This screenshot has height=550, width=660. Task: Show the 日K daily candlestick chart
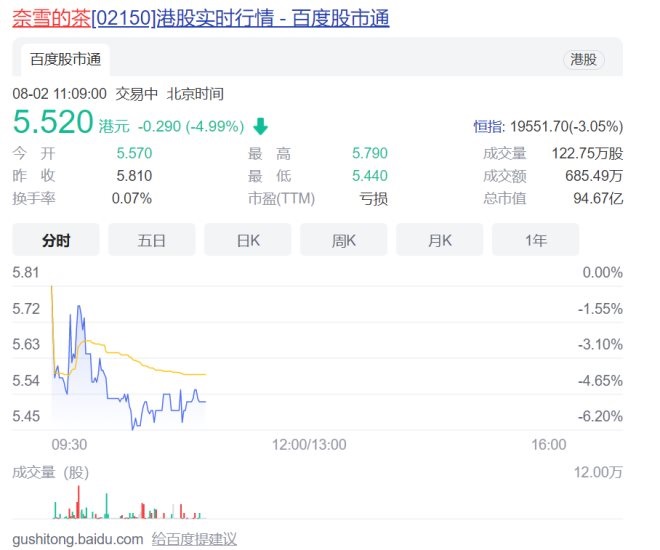(x=248, y=240)
